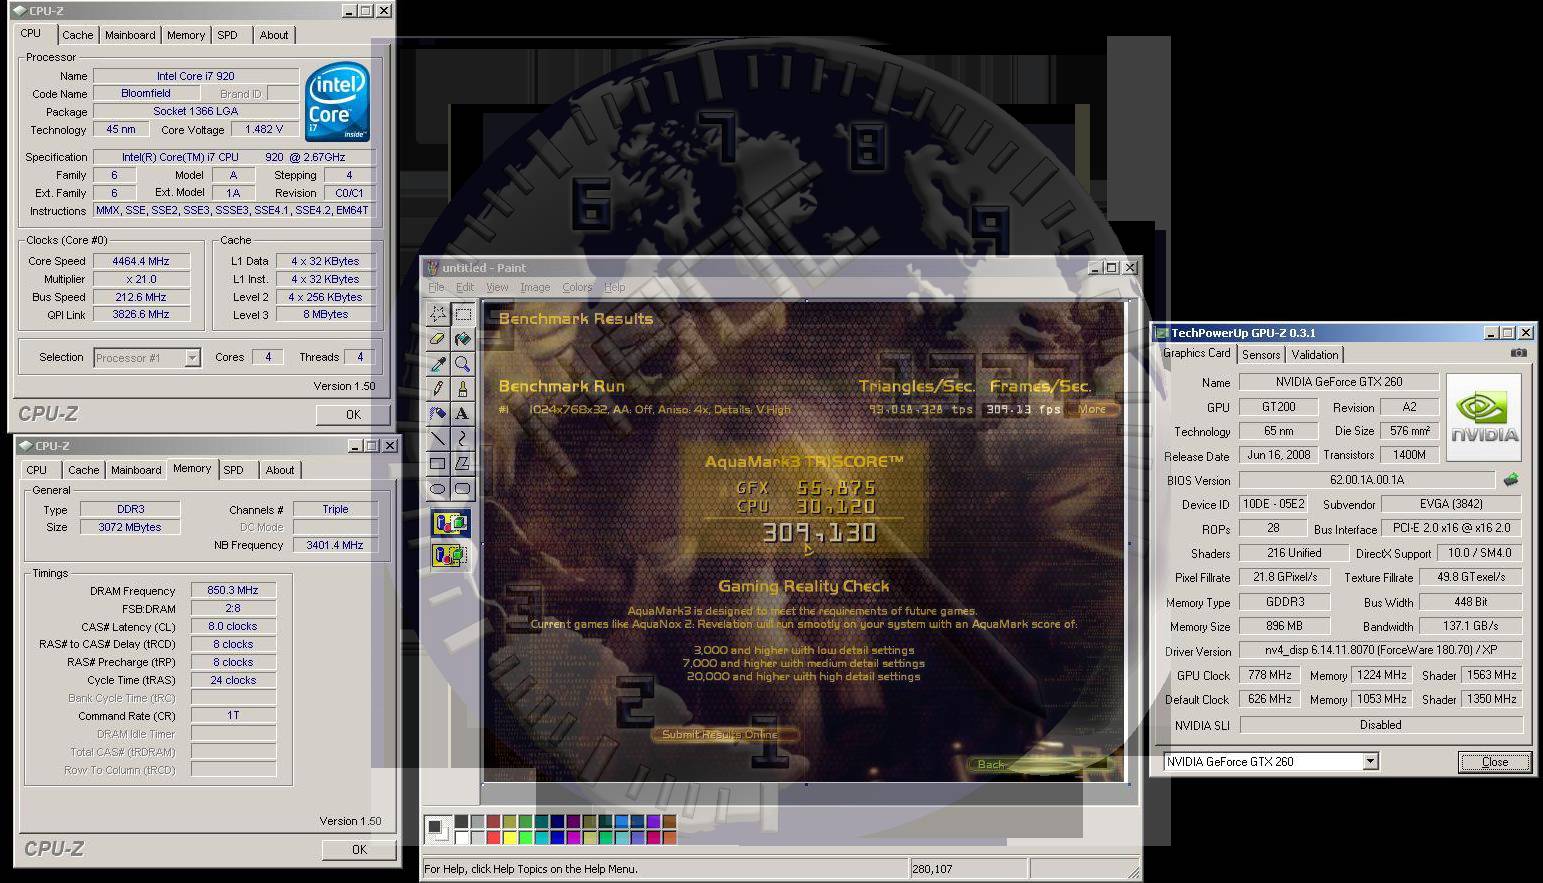Open the Colors menu in Paint
1543x883 pixels.
pyautogui.click(x=577, y=287)
